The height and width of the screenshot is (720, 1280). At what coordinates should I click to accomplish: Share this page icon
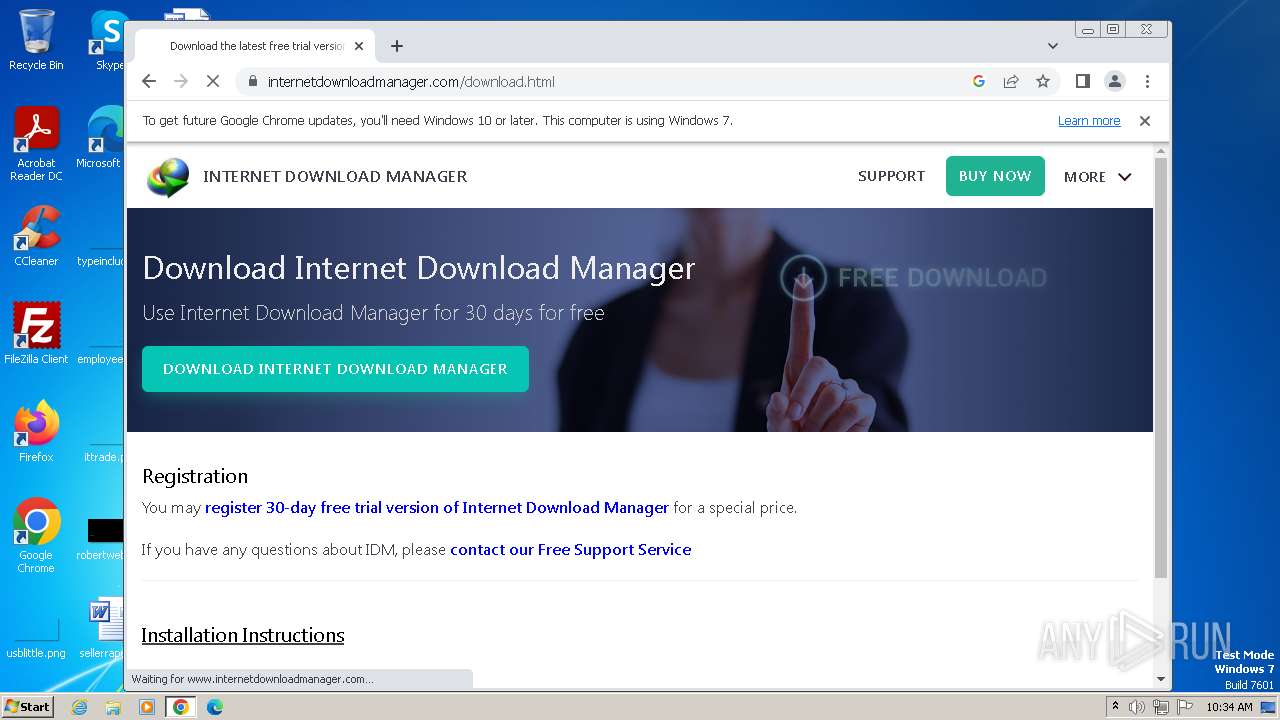pos(1011,82)
